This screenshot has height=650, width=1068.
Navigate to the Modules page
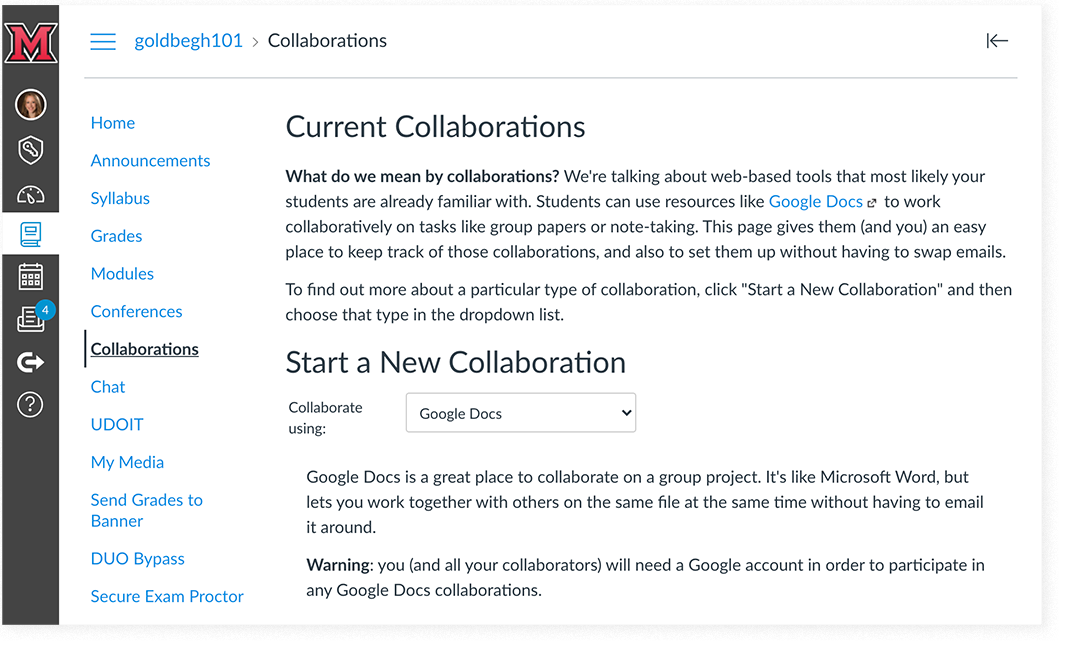[x=122, y=273]
